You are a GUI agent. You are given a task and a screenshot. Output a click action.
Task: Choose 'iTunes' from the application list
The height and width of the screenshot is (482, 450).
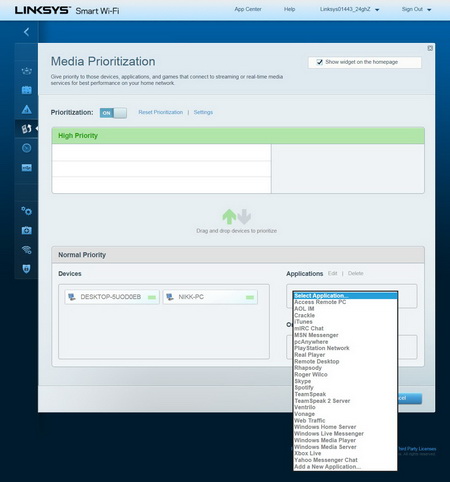coord(345,322)
